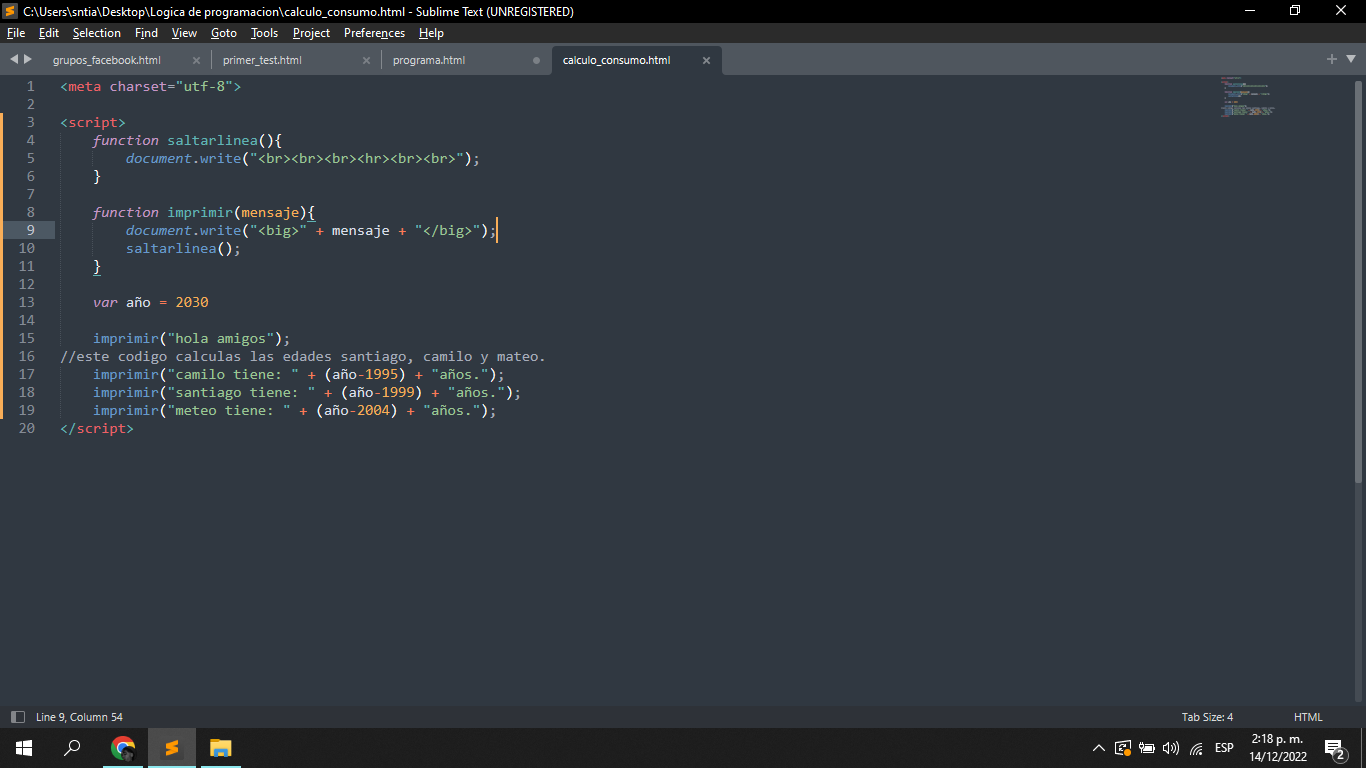Click the number 1999 on line 18
This screenshot has height=768, width=1366.
[398, 392]
